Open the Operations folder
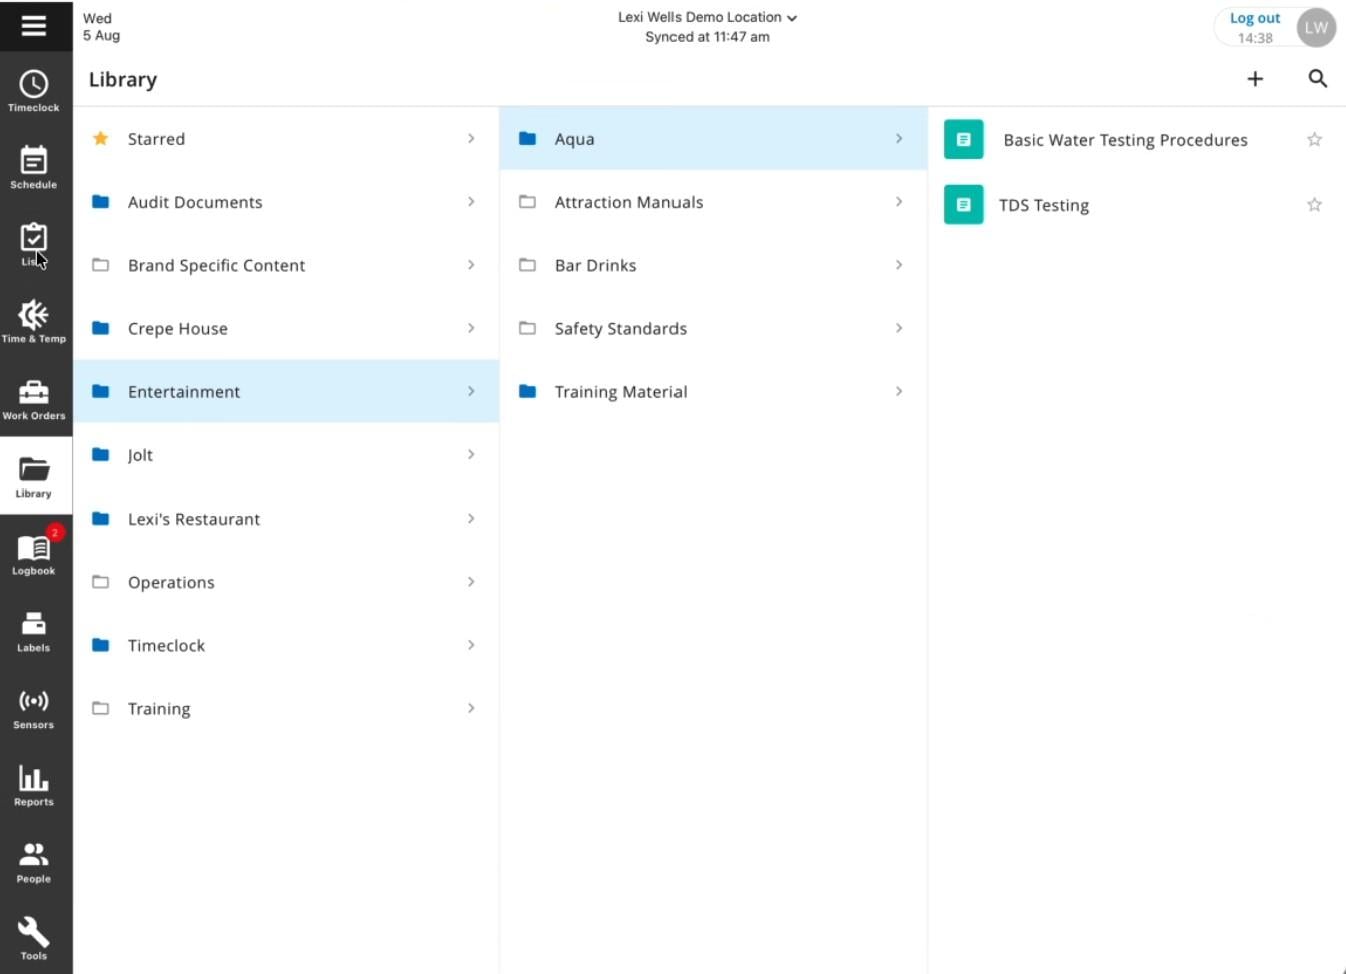 [x=286, y=582]
